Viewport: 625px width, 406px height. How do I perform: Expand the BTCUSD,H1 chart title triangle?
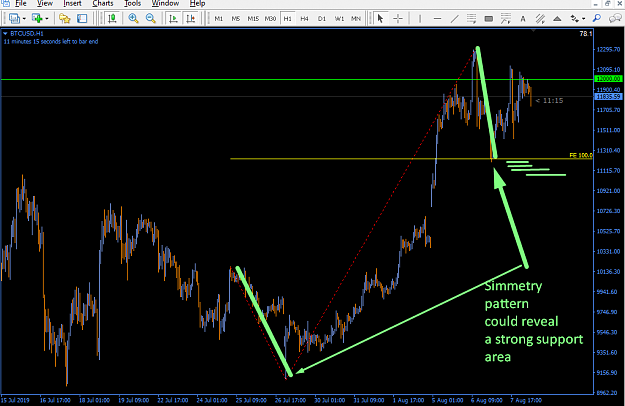(5, 34)
